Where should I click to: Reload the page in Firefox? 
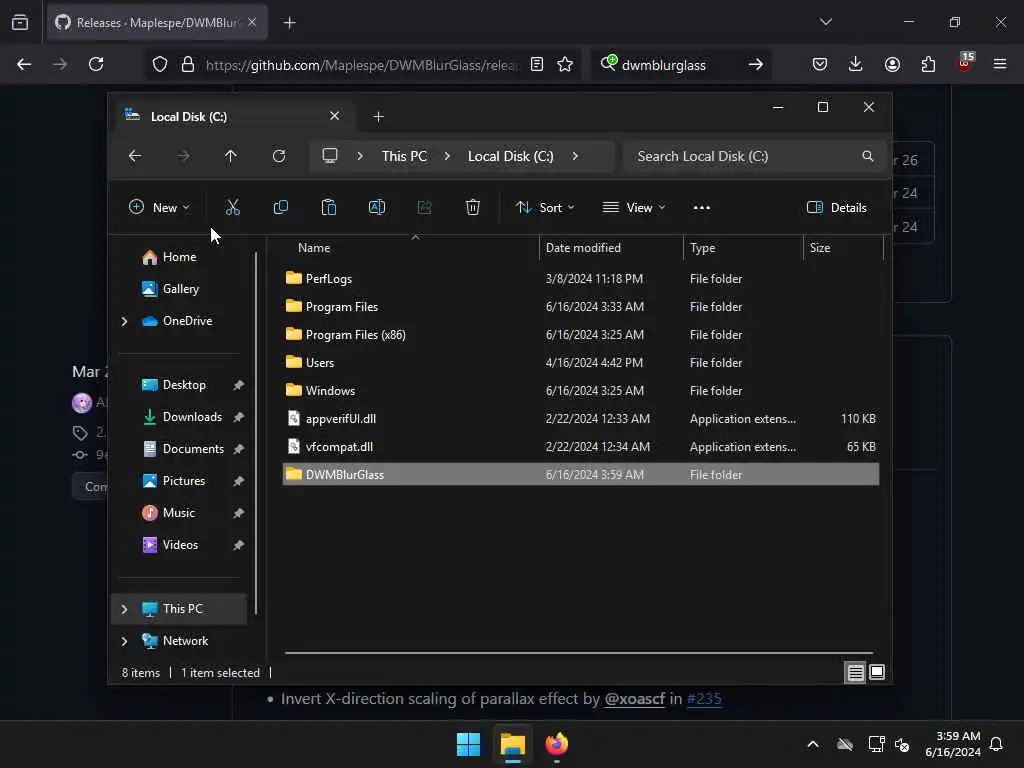pyautogui.click(x=96, y=64)
